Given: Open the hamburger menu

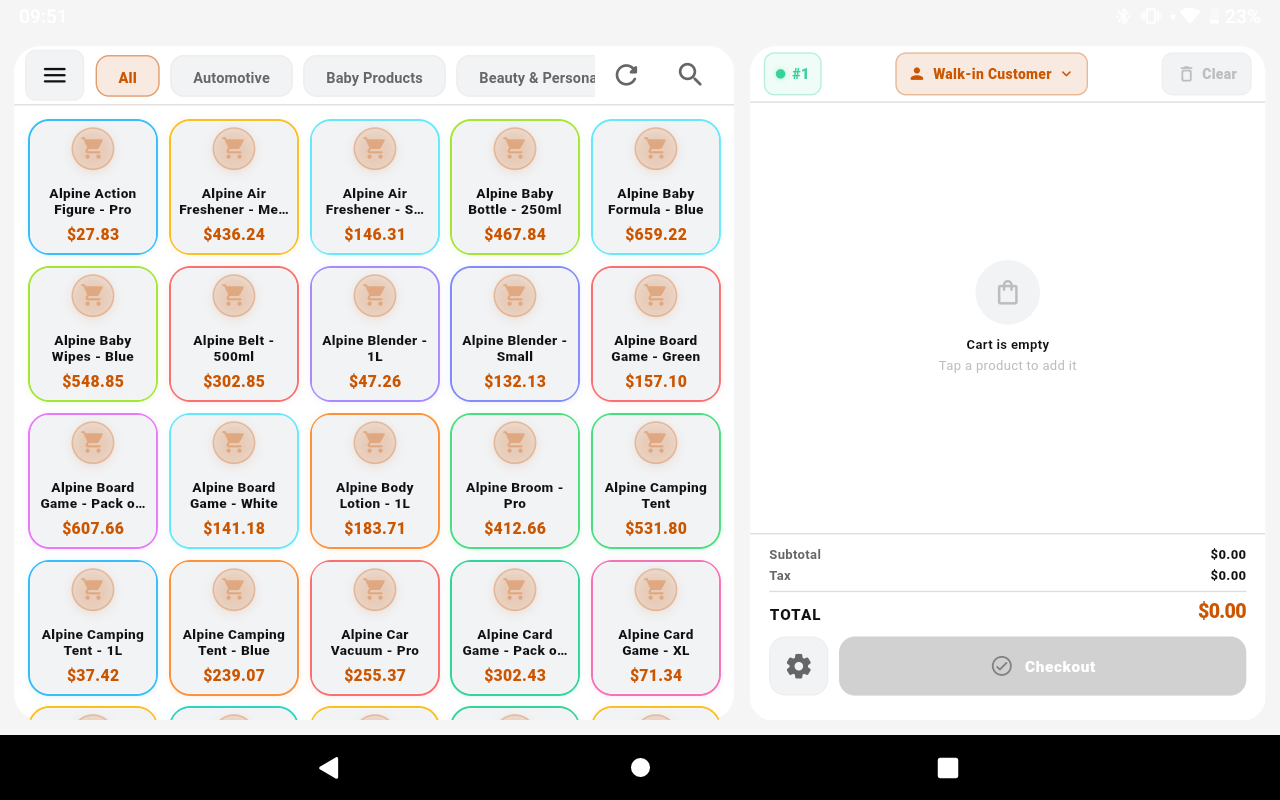Looking at the screenshot, I should 55,75.
